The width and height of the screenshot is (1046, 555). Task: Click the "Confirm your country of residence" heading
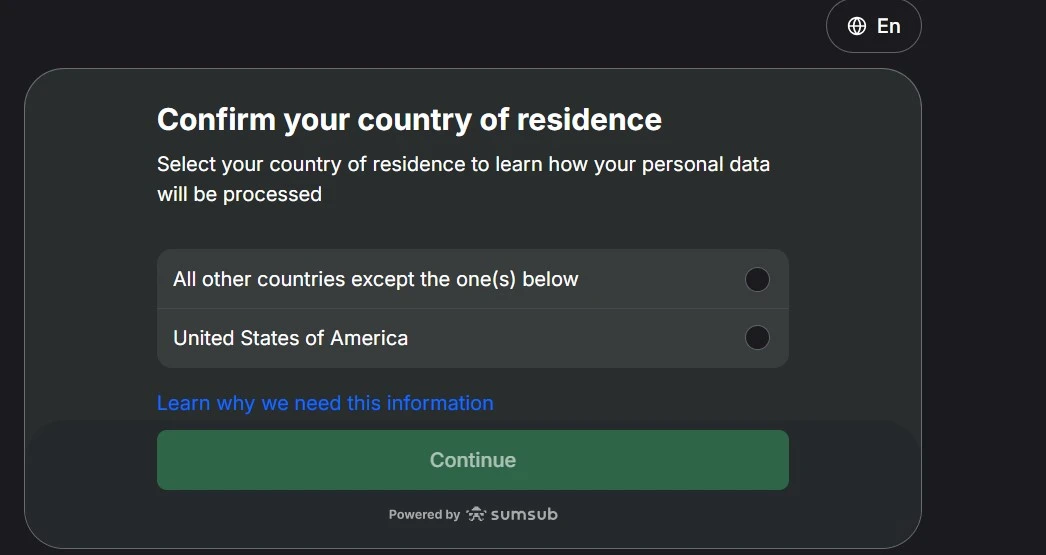coord(409,120)
